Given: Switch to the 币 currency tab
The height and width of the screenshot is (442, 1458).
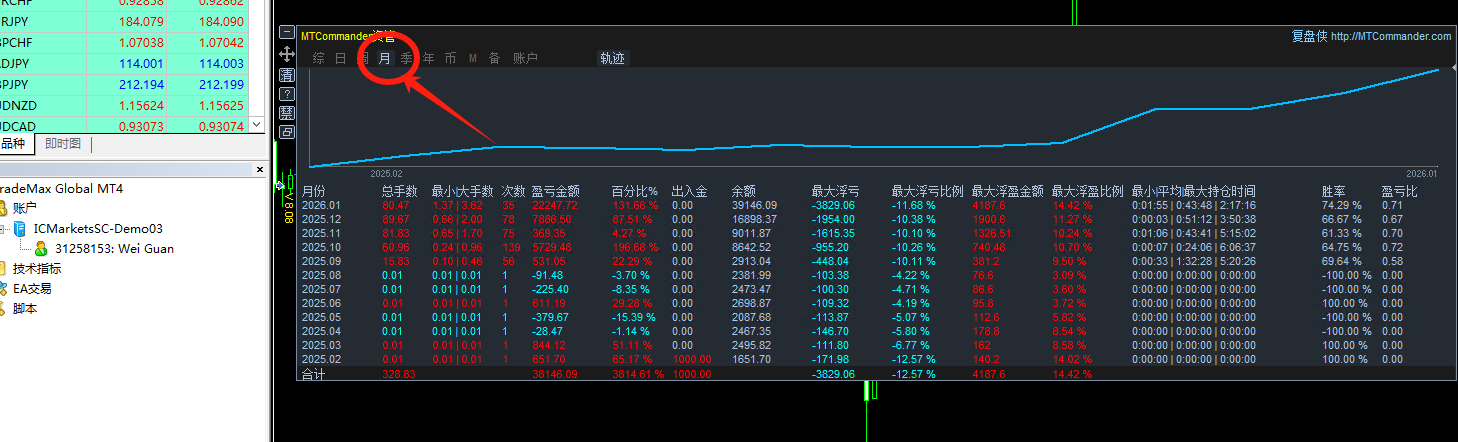Looking at the screenshot, I should [x=451, y=58].
